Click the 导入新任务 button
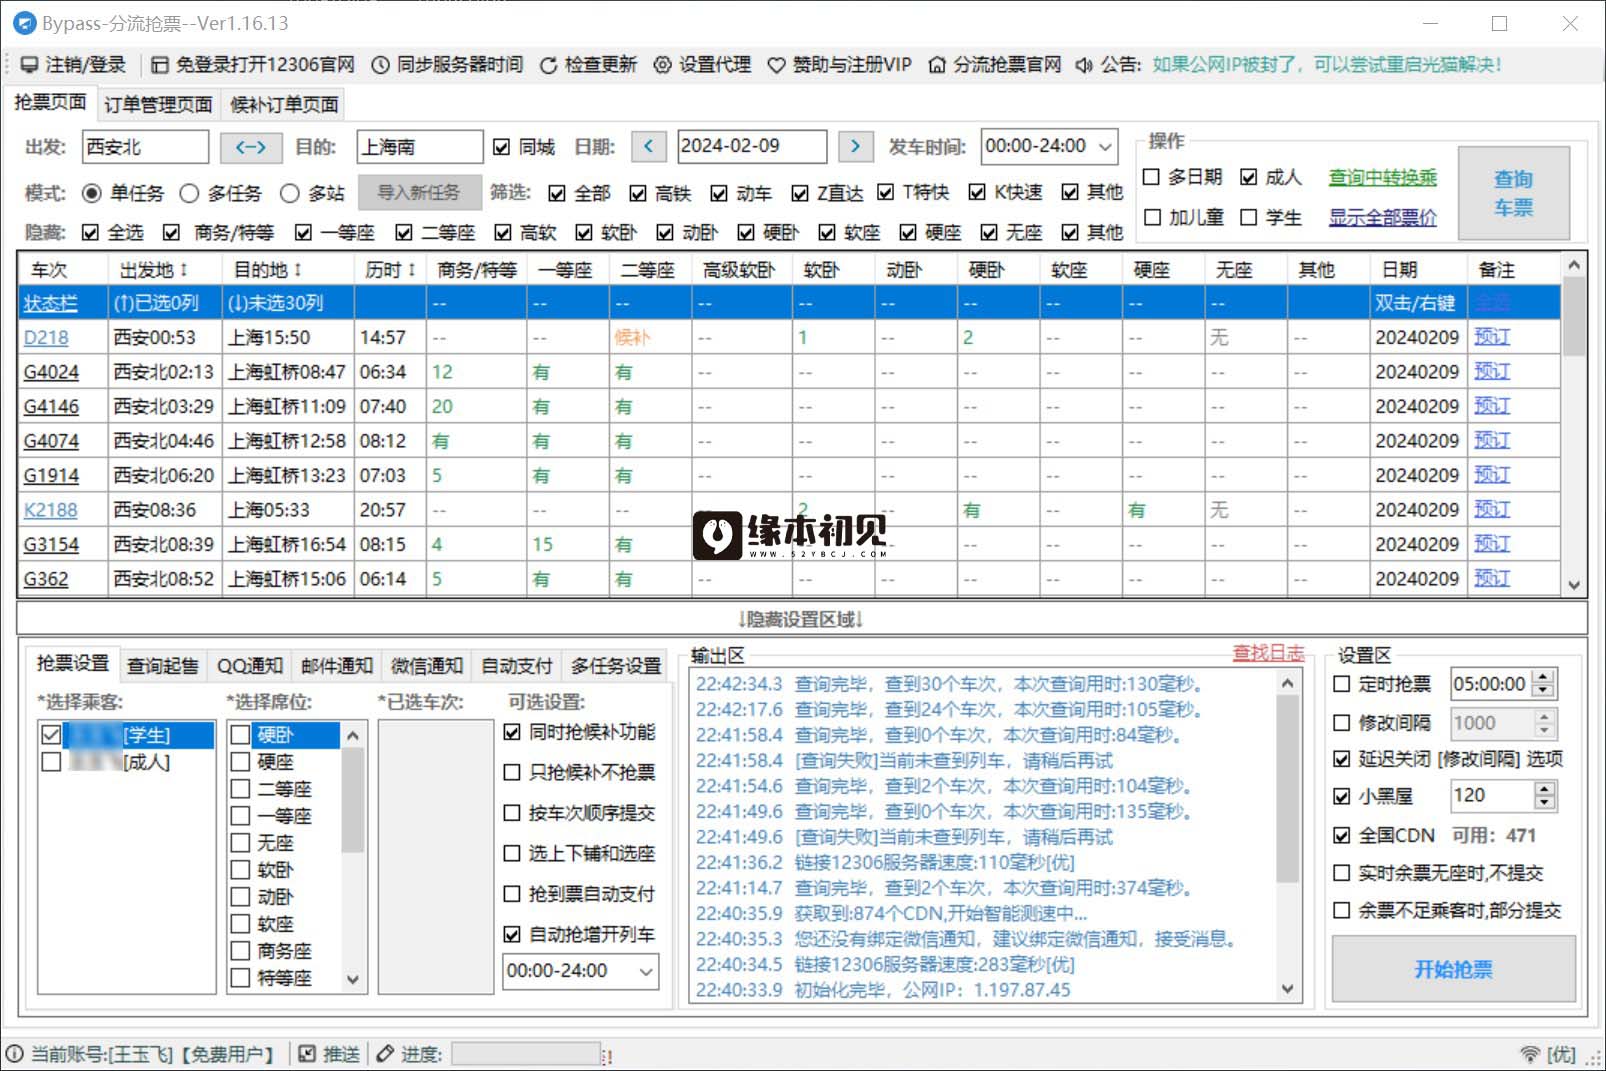The image size is (1606, 1071). pyautogui.click(x=418, y=192)
